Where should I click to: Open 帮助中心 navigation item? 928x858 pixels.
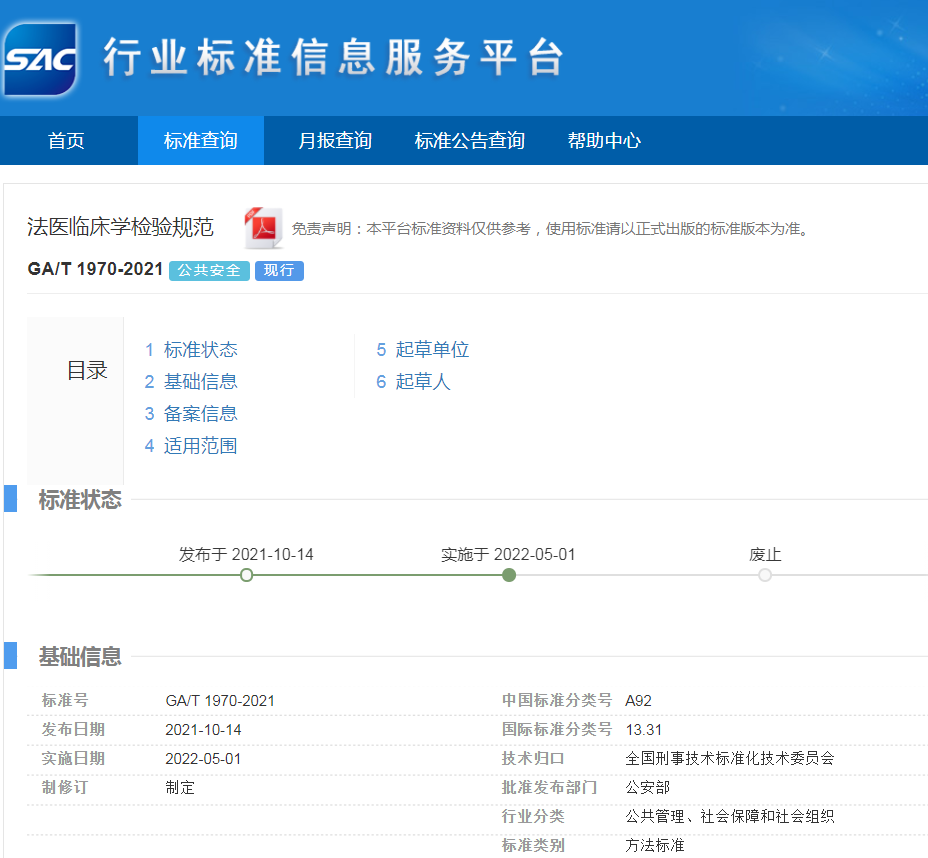pyautogui.click(x=604, y=140)
